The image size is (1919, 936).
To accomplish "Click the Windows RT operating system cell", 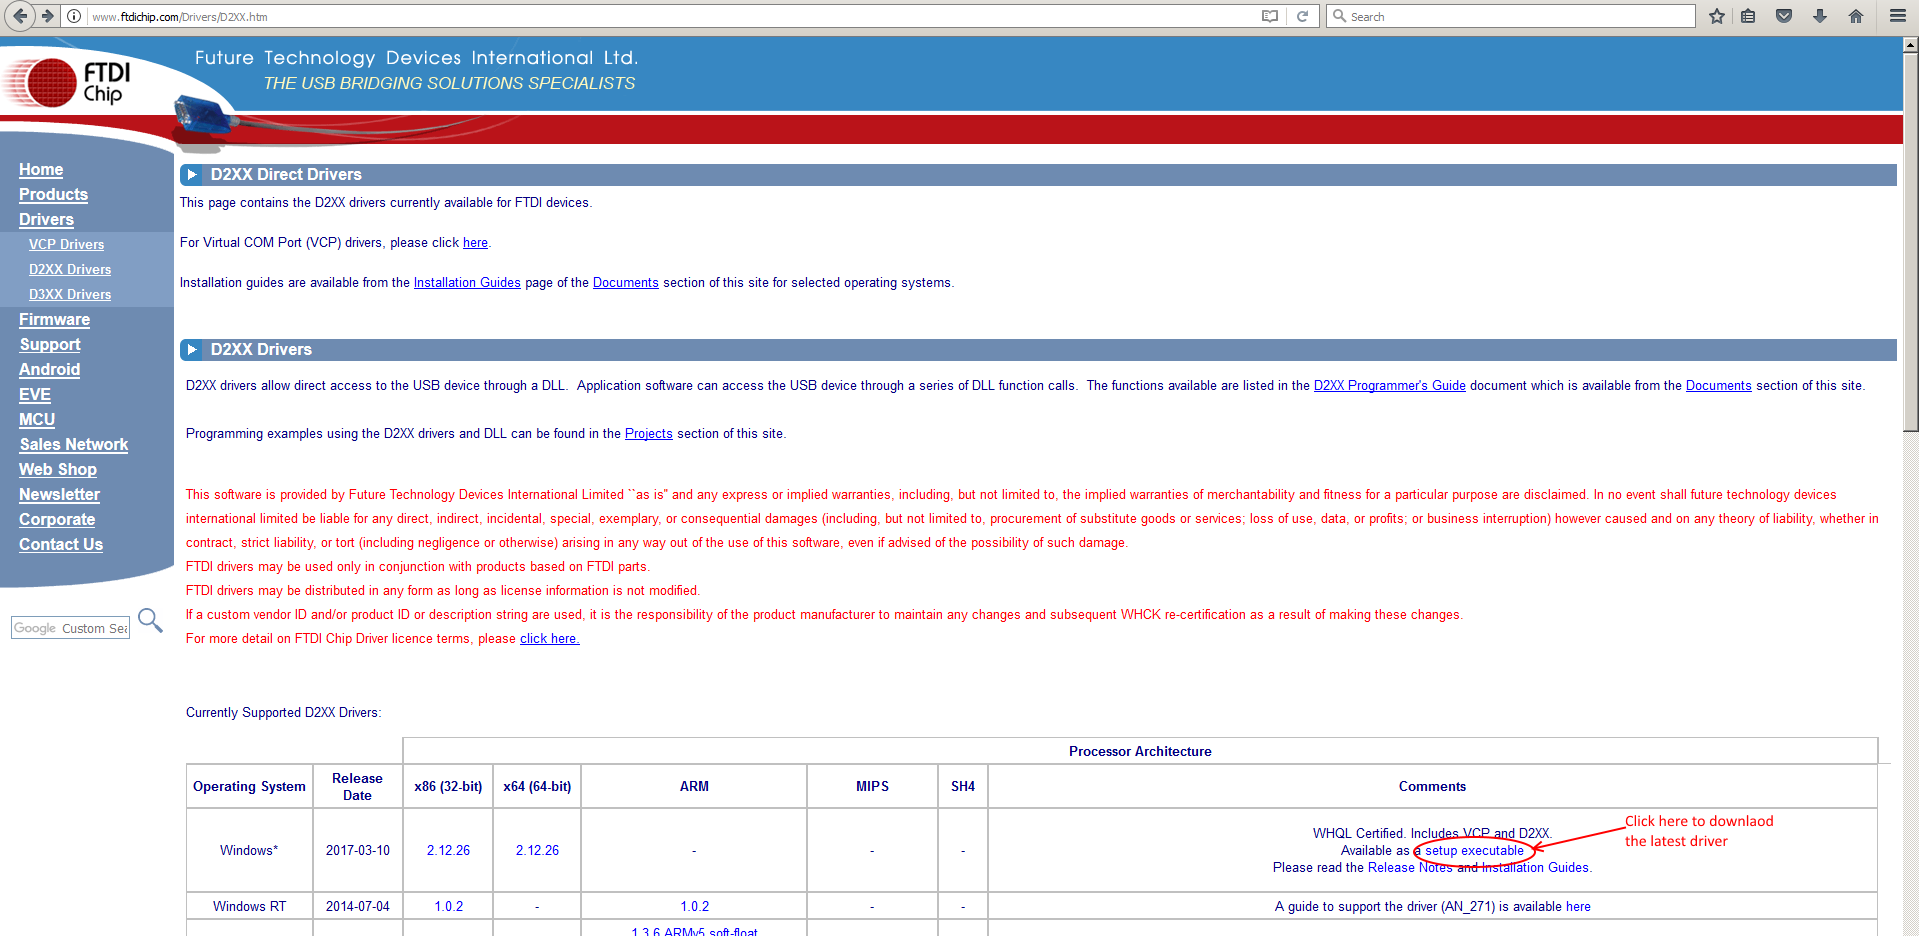I will coord(249,907).
